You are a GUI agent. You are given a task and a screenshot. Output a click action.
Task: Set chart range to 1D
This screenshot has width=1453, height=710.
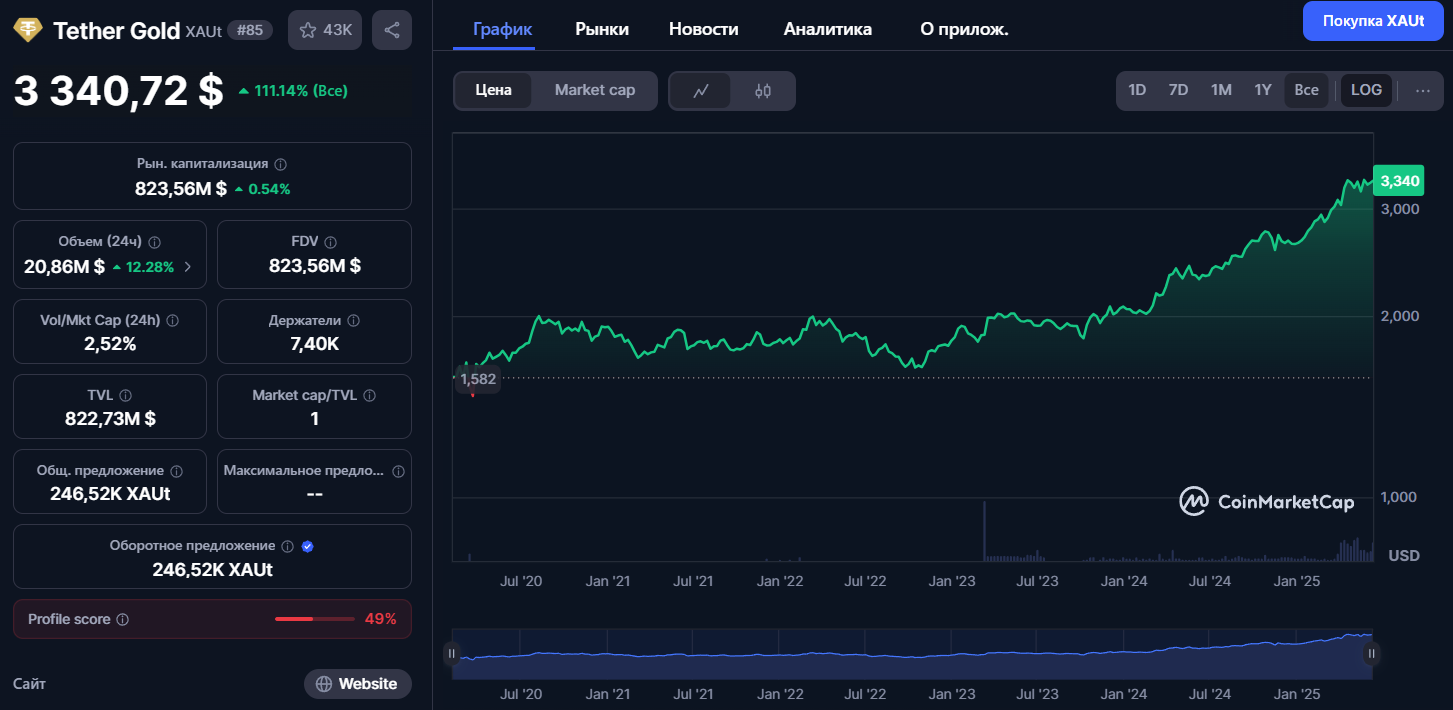tap(1137, 90)
